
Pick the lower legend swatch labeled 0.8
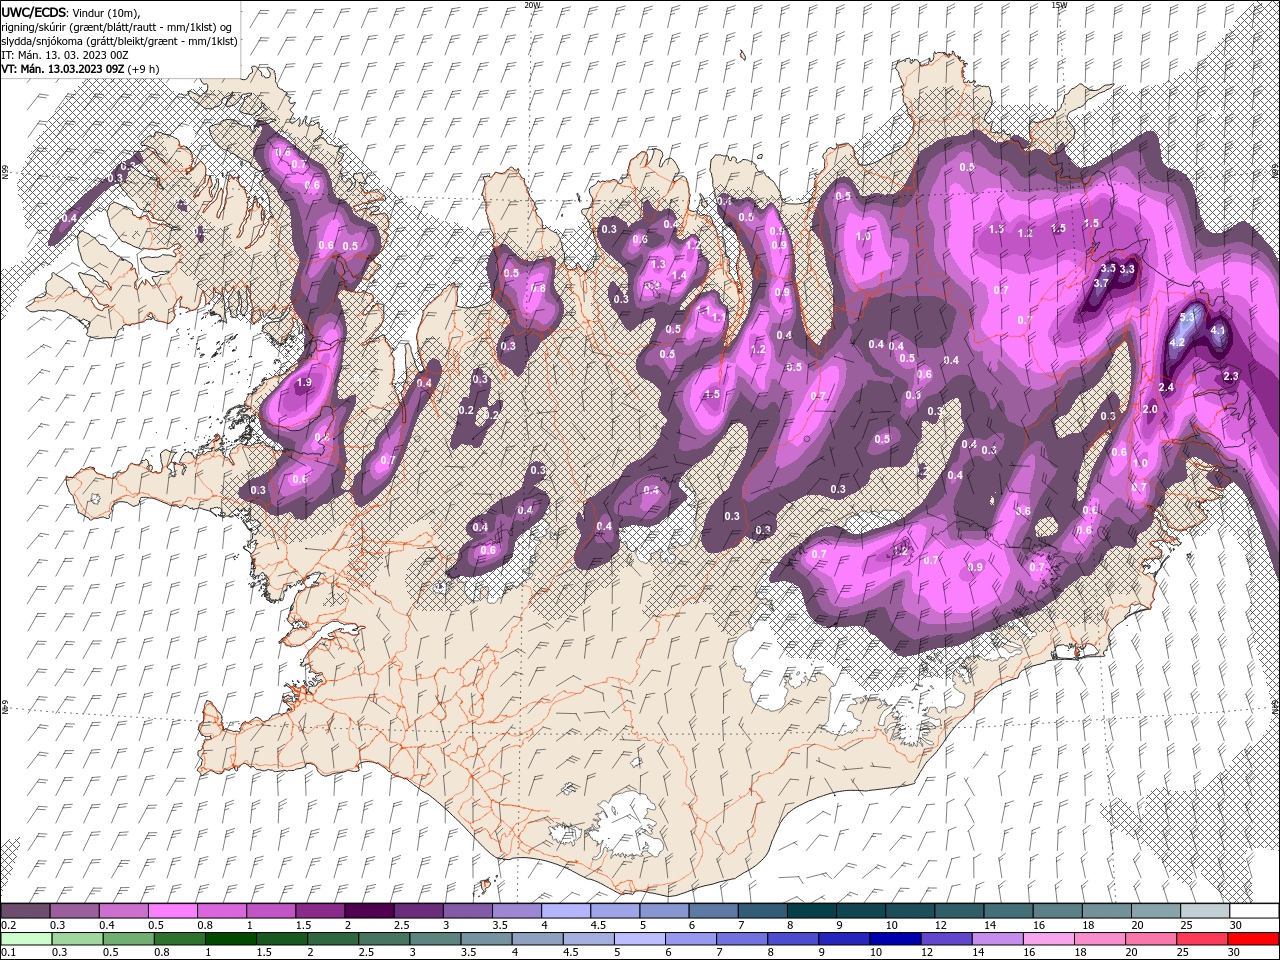179,939
